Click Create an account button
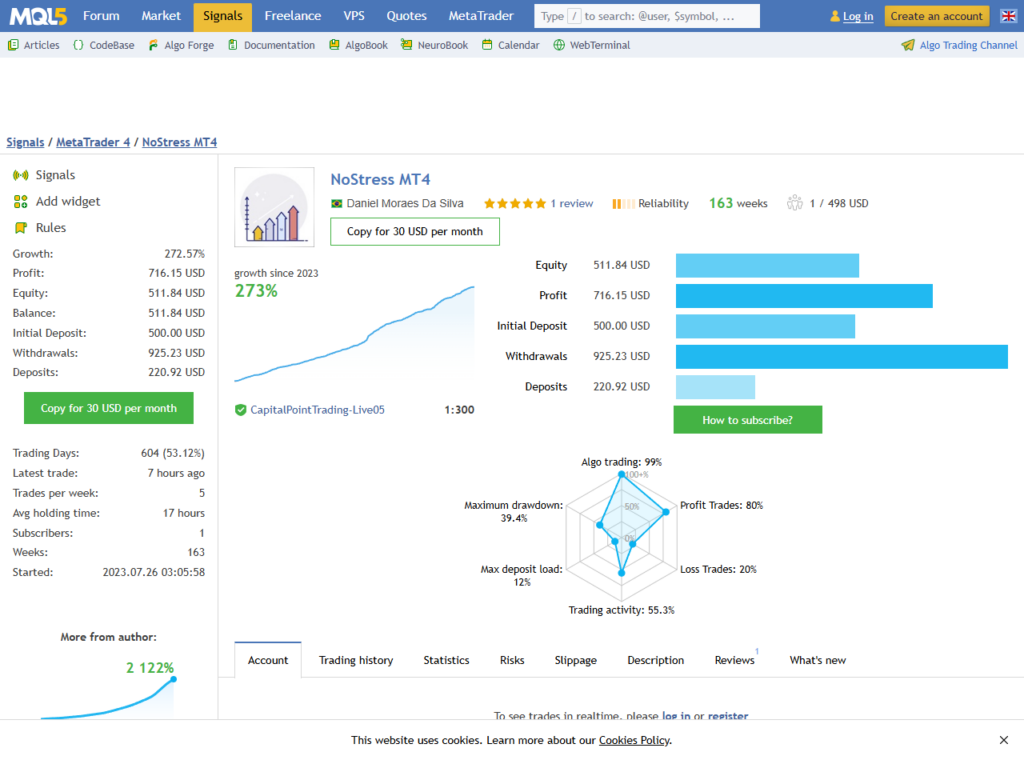This screenshot has height=760, width=1024. pyautogui.click(x=936, y=16)
